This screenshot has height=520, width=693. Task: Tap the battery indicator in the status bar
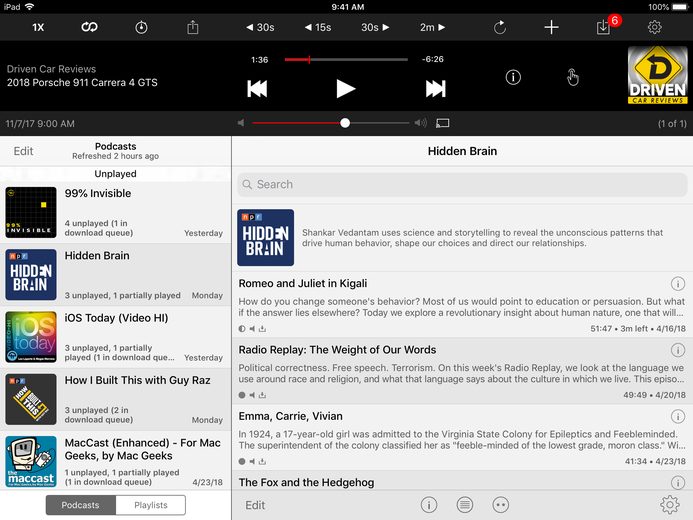(x=681, y=7)
